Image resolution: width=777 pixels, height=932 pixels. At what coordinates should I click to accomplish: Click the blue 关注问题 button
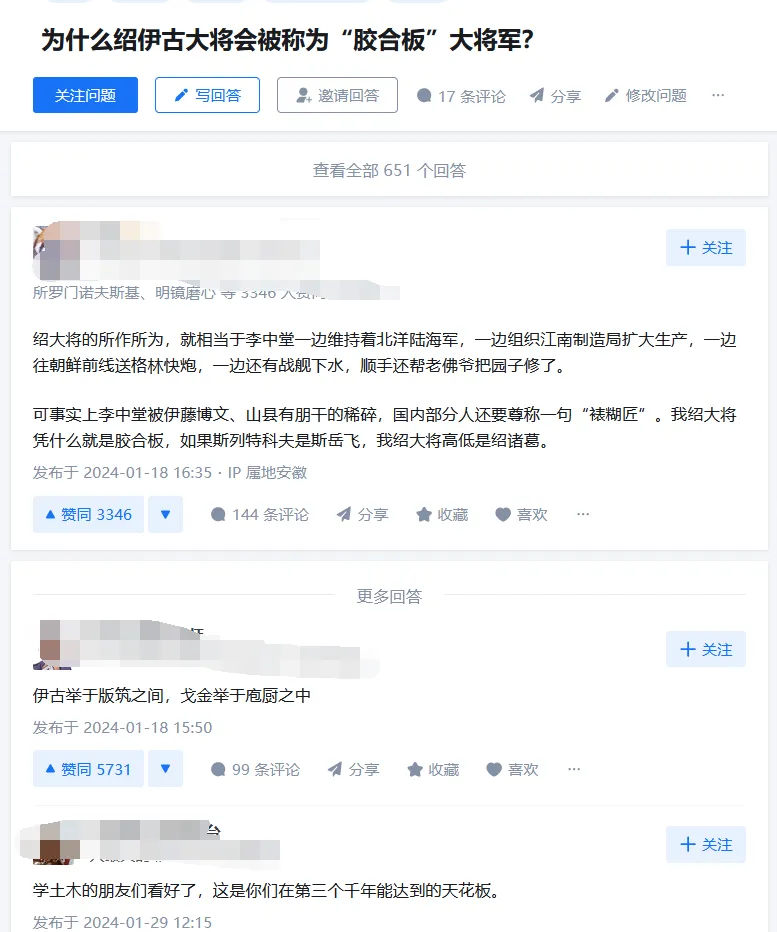(86, 95)
